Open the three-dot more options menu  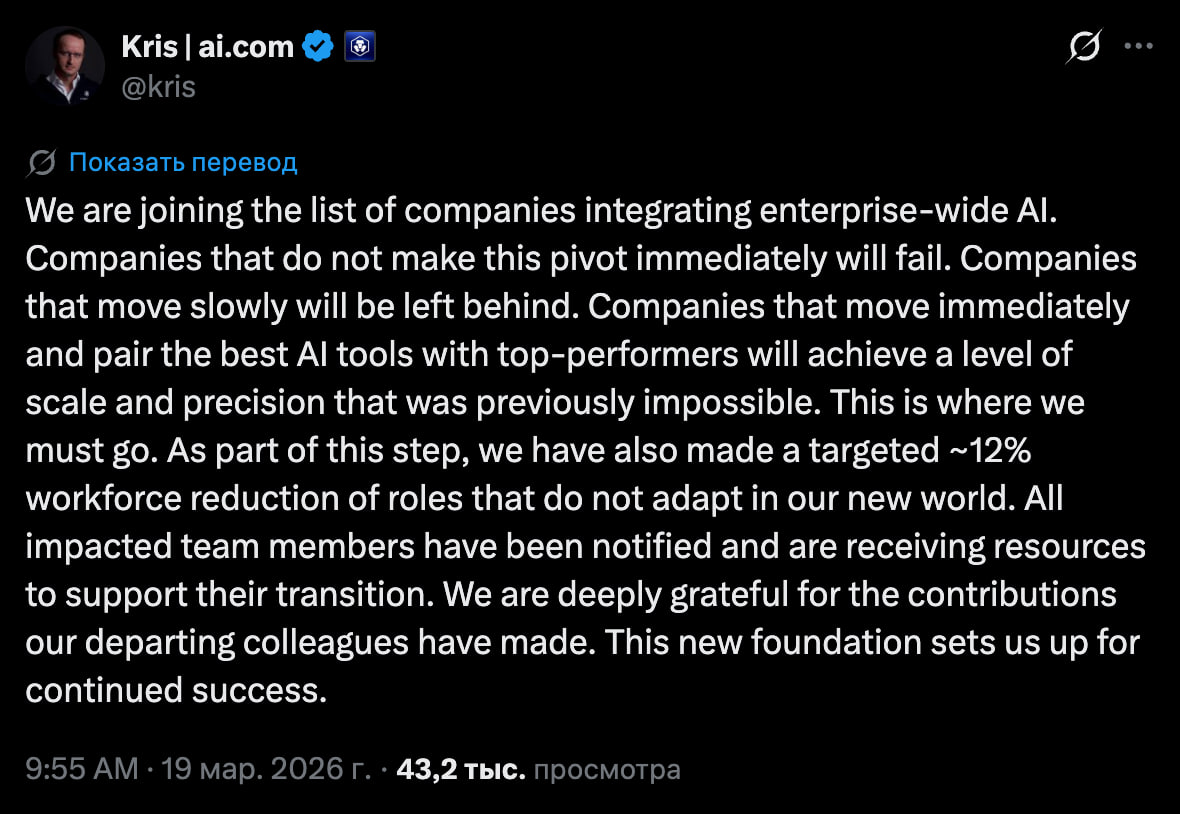(x=1139, y=46)
